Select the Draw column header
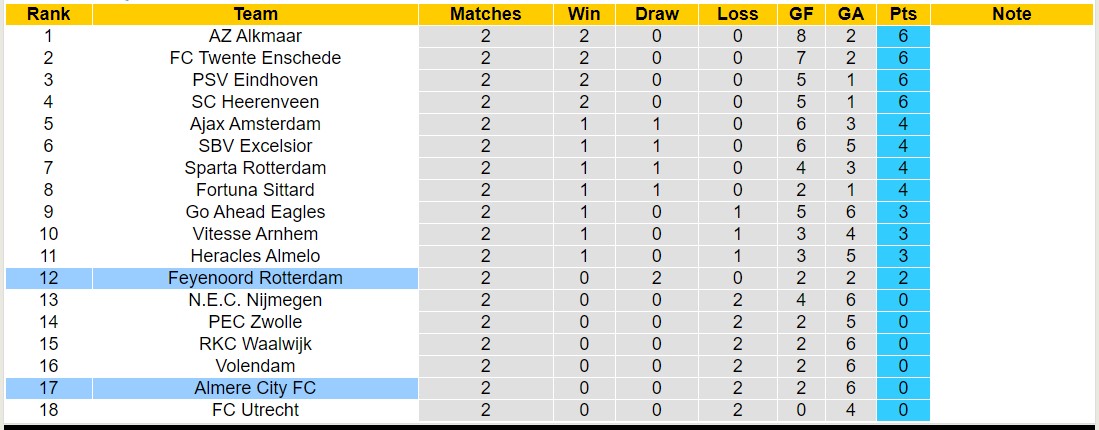The image size is (1099, 430). pos(657,14)
